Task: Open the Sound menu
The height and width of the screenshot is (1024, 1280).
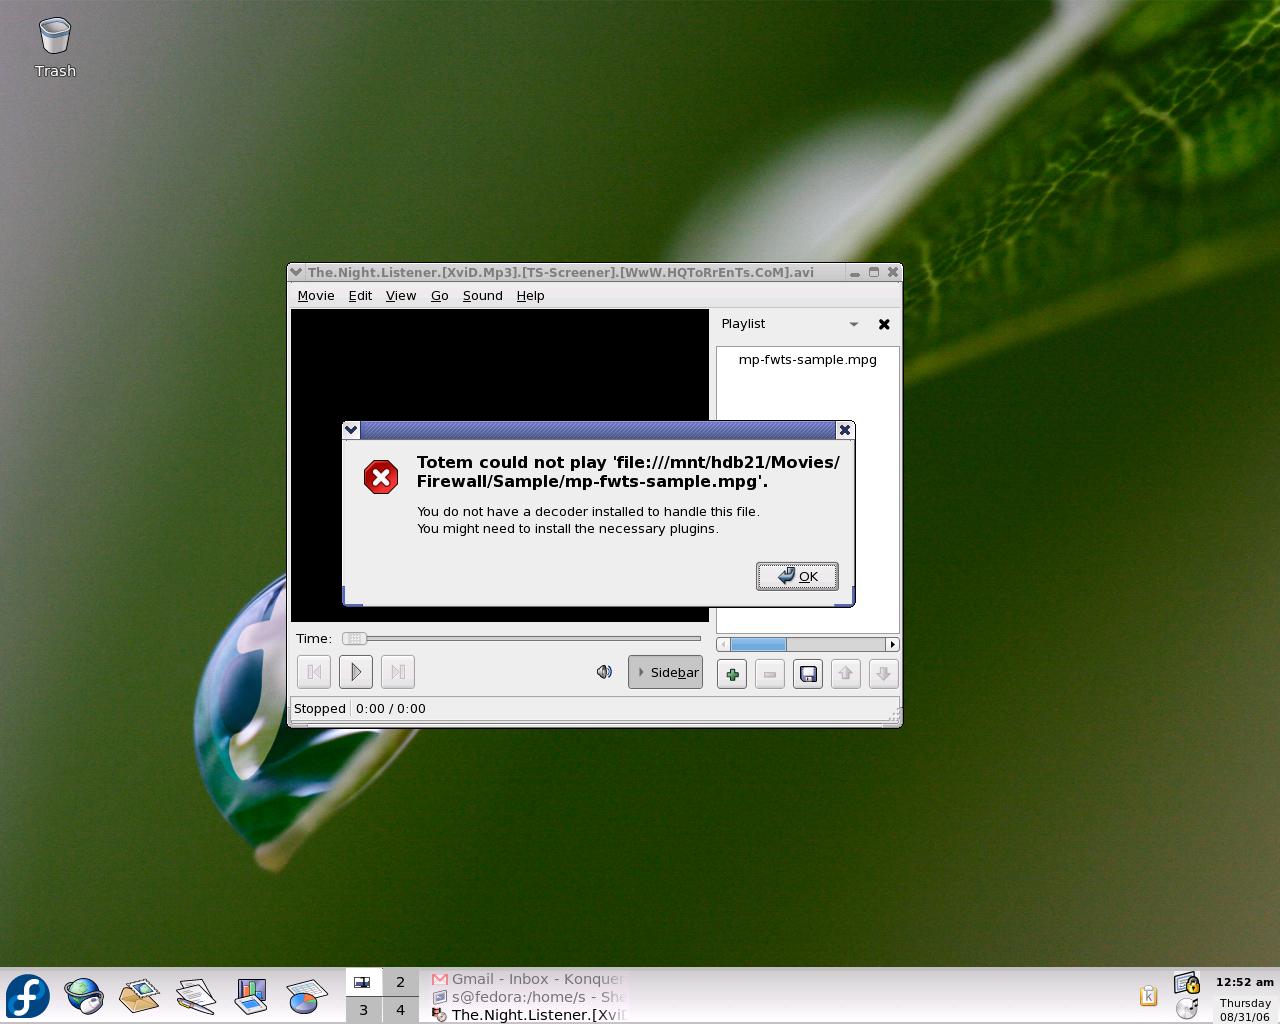Action: 483,295
